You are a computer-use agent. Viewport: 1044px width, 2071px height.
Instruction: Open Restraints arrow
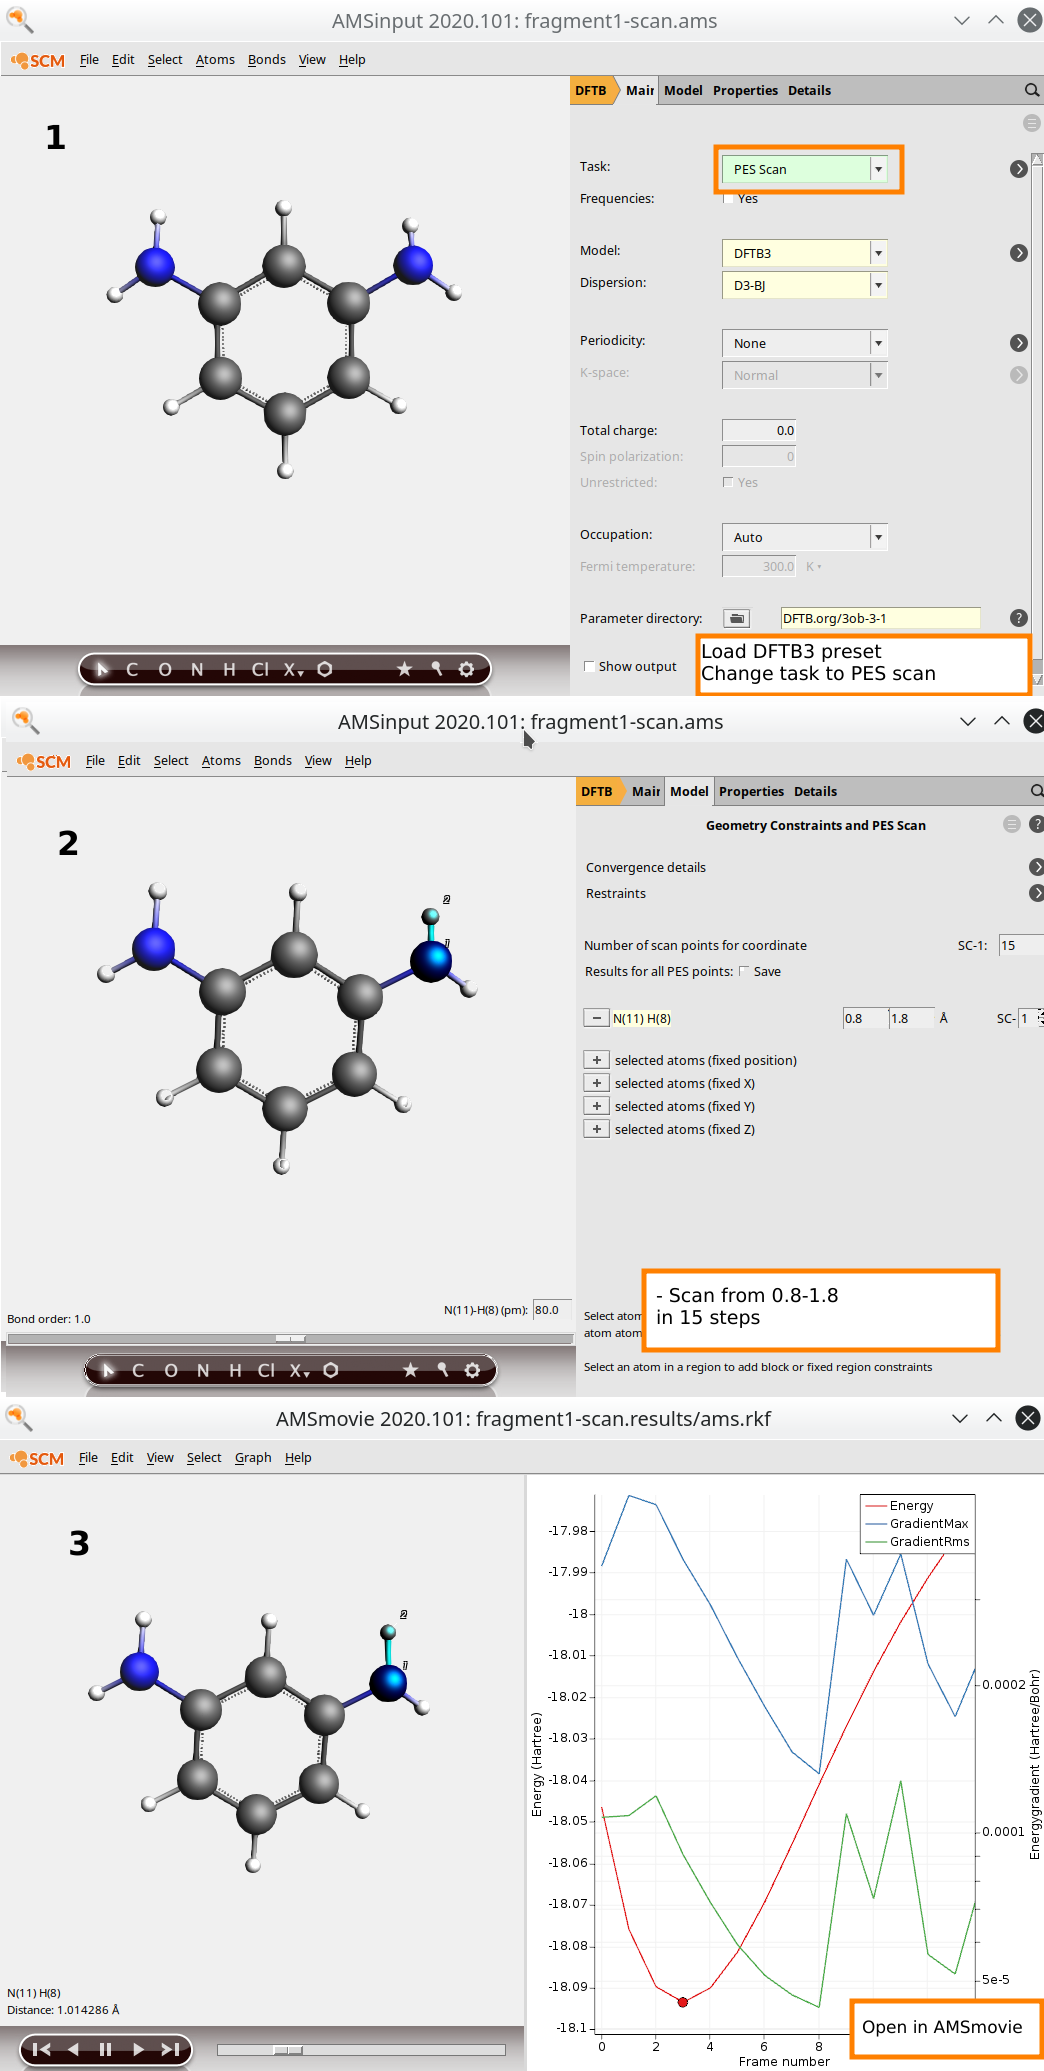click(1036, 893)
